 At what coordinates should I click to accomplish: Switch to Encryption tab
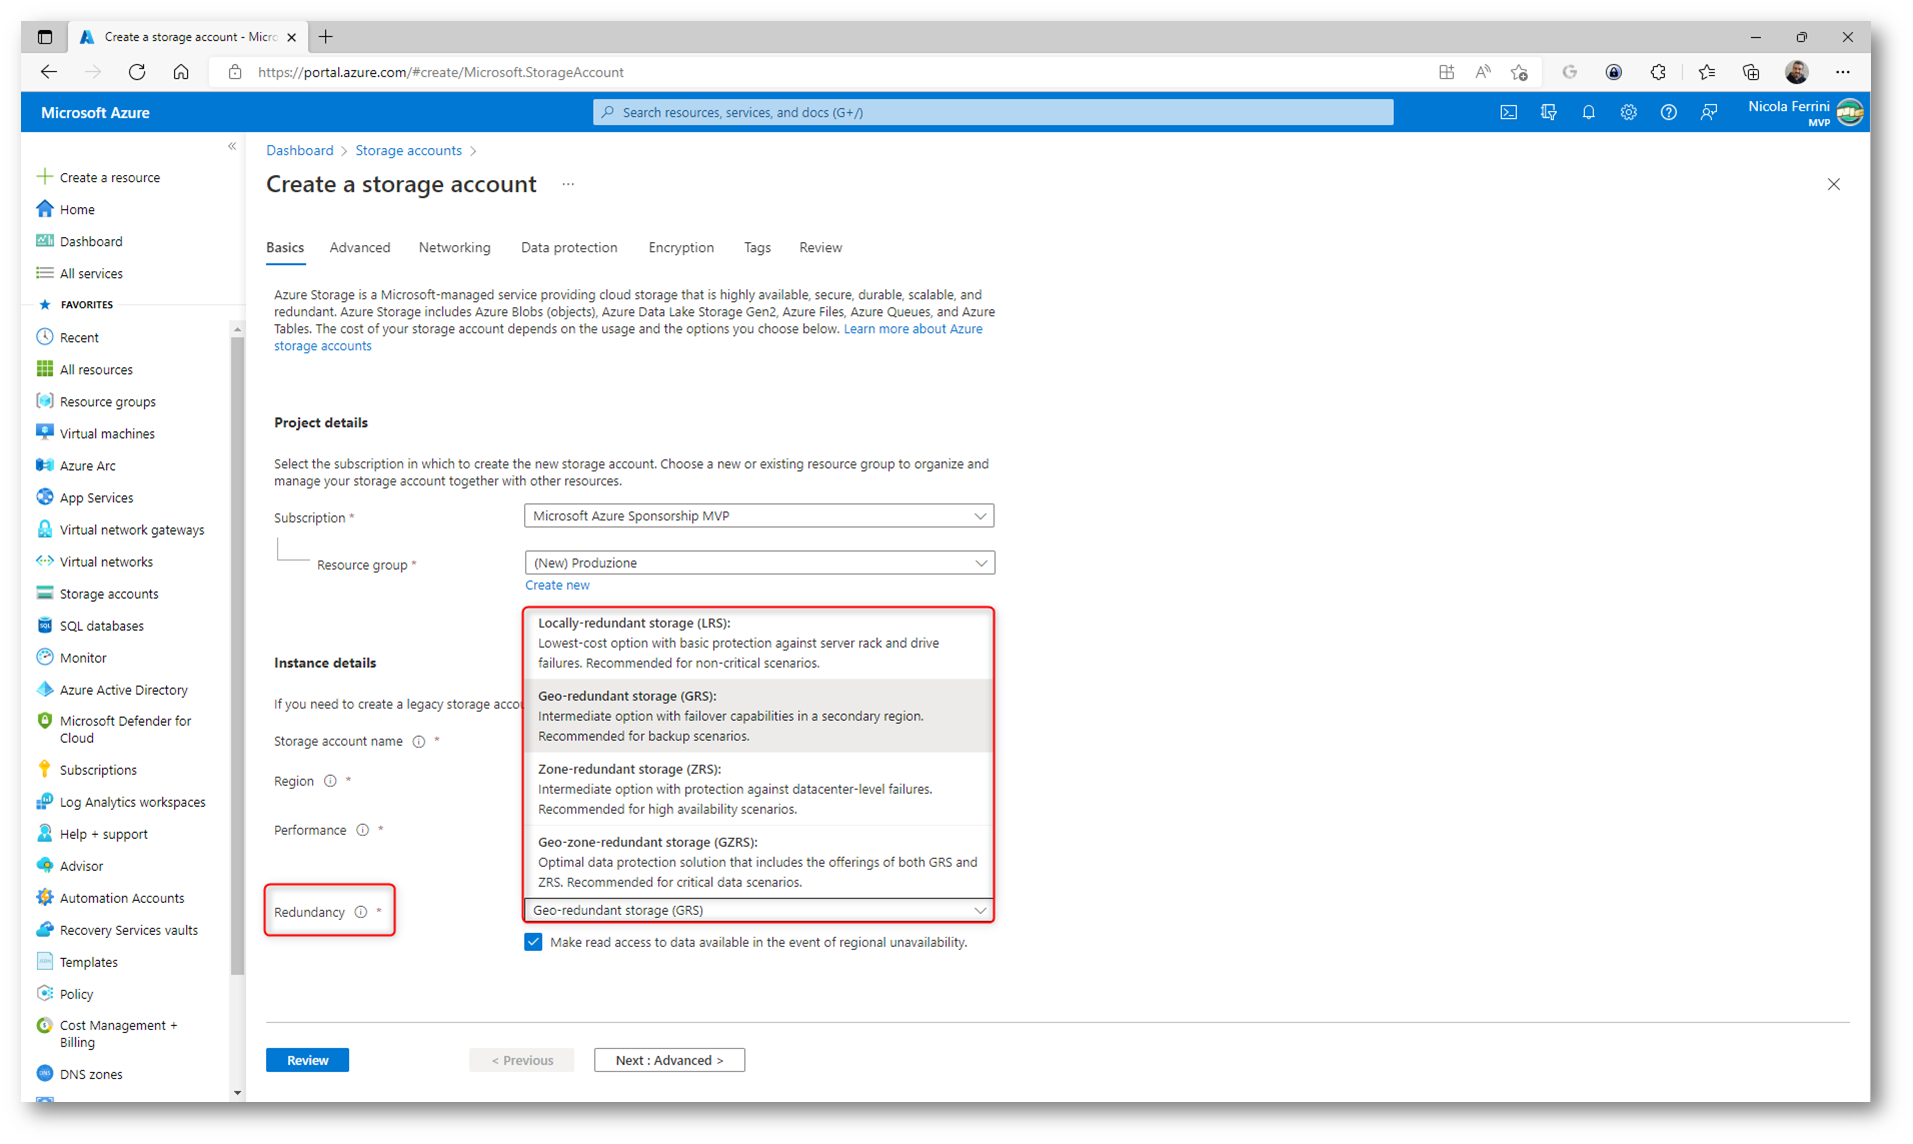681,247
